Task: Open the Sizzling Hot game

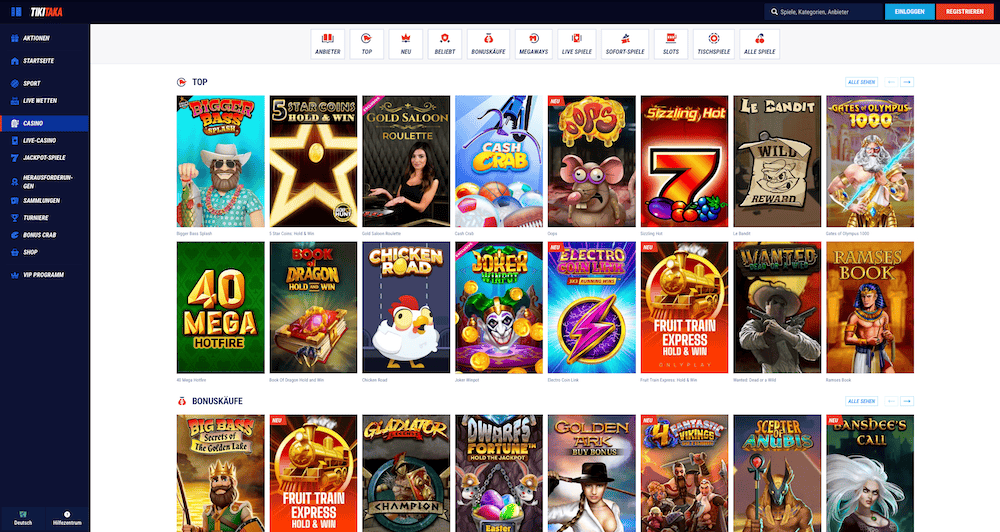Action: pyautogui.click(x=684, y=161)
